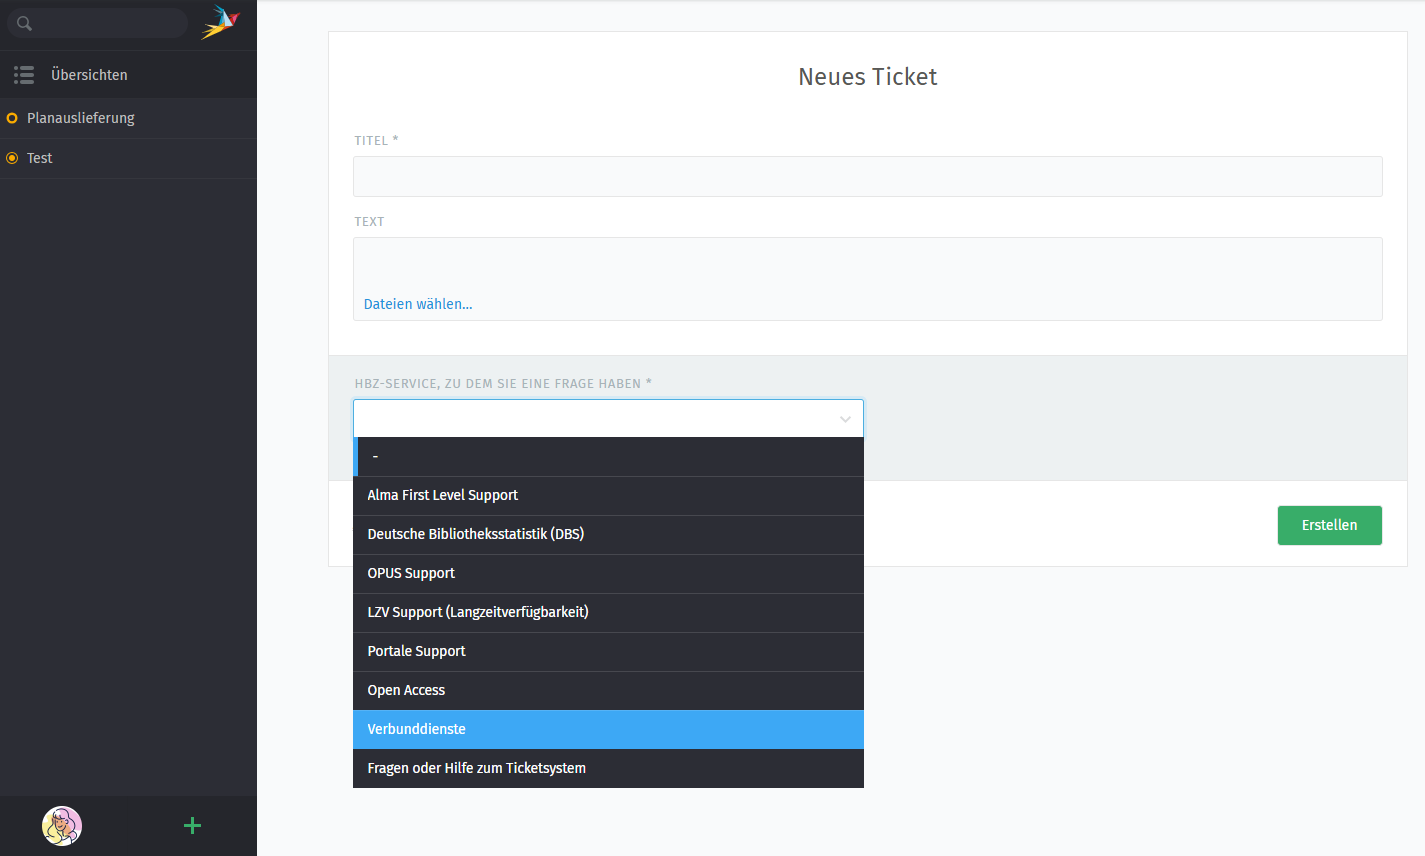Open the user avatar menu
Image resolution: width=1425 pixels, height=856 pixels.
pos(62,826)
